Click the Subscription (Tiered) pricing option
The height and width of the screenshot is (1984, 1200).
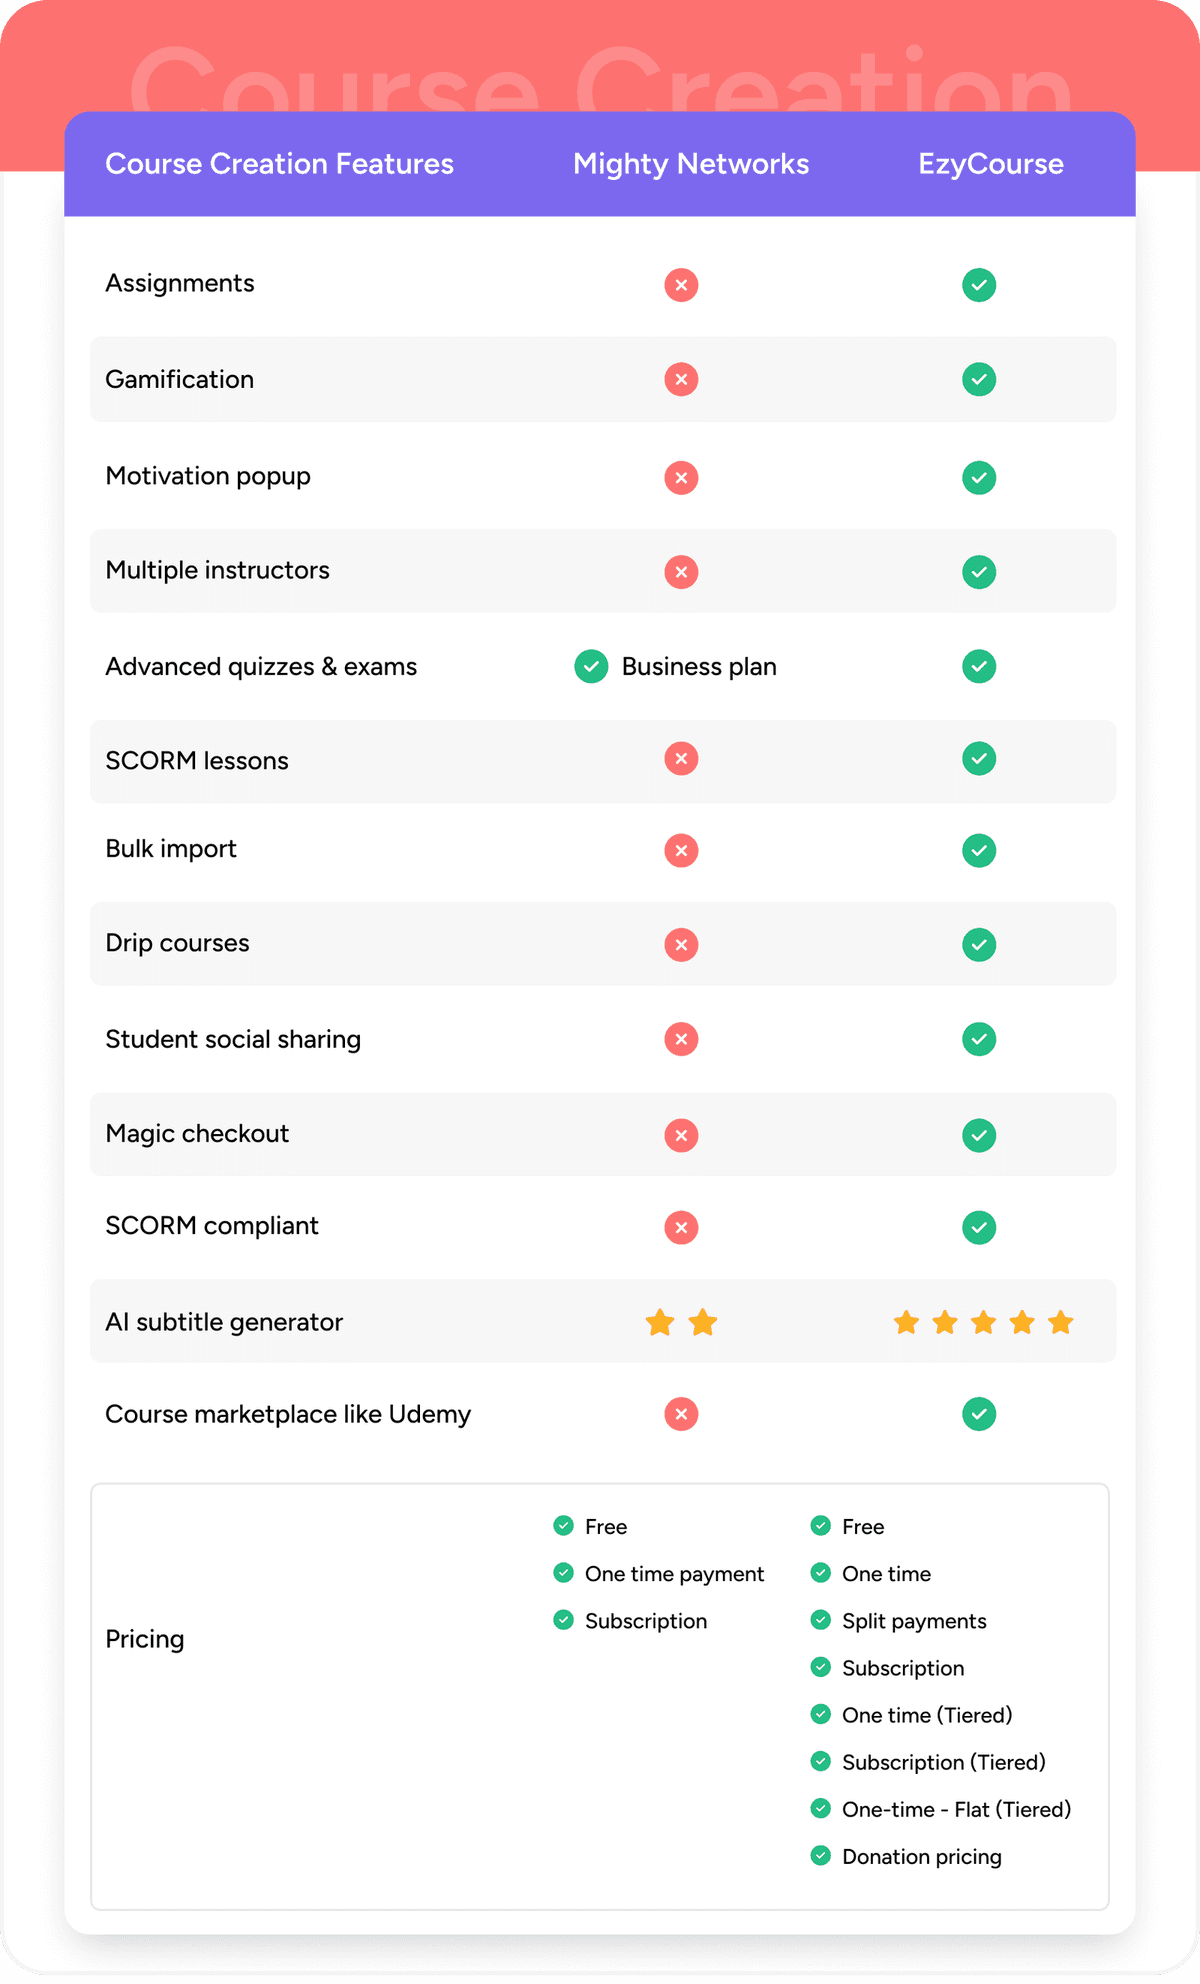click(x=943, y=1762)
